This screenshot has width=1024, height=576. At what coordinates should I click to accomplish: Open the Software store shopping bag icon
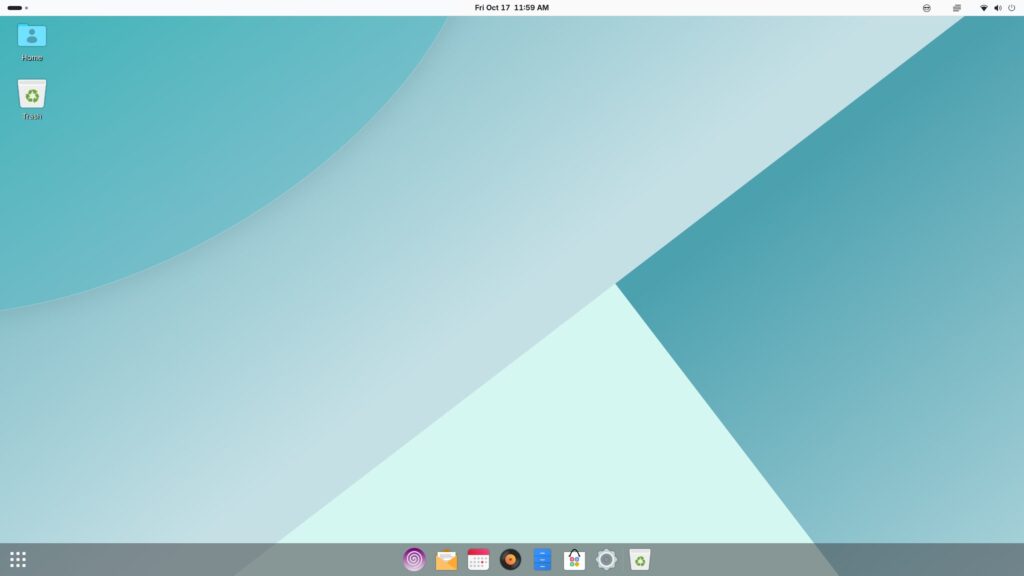[x=574, y=559]
